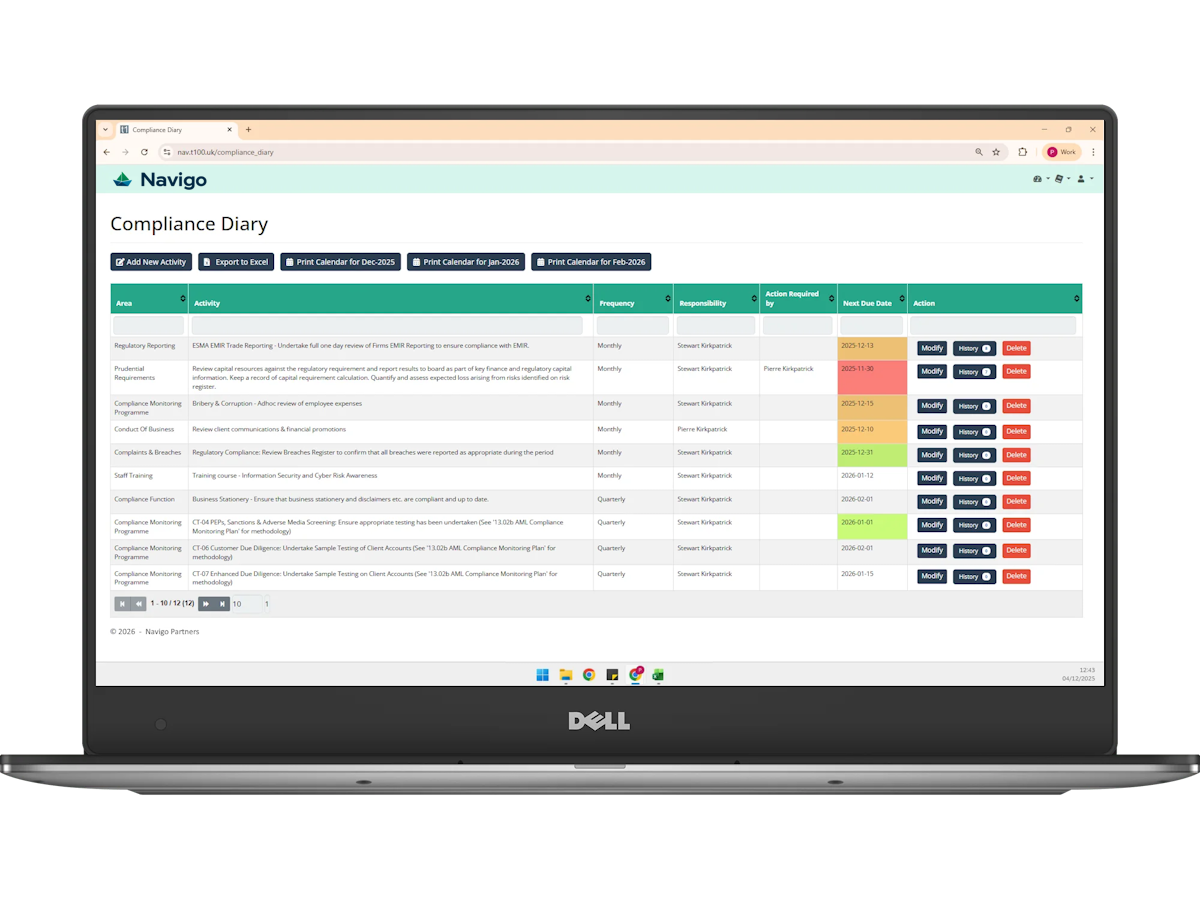The width and height of the screenshot is (1200, 900).
Task: Sort the table by Area column
Action: [182, 298]
